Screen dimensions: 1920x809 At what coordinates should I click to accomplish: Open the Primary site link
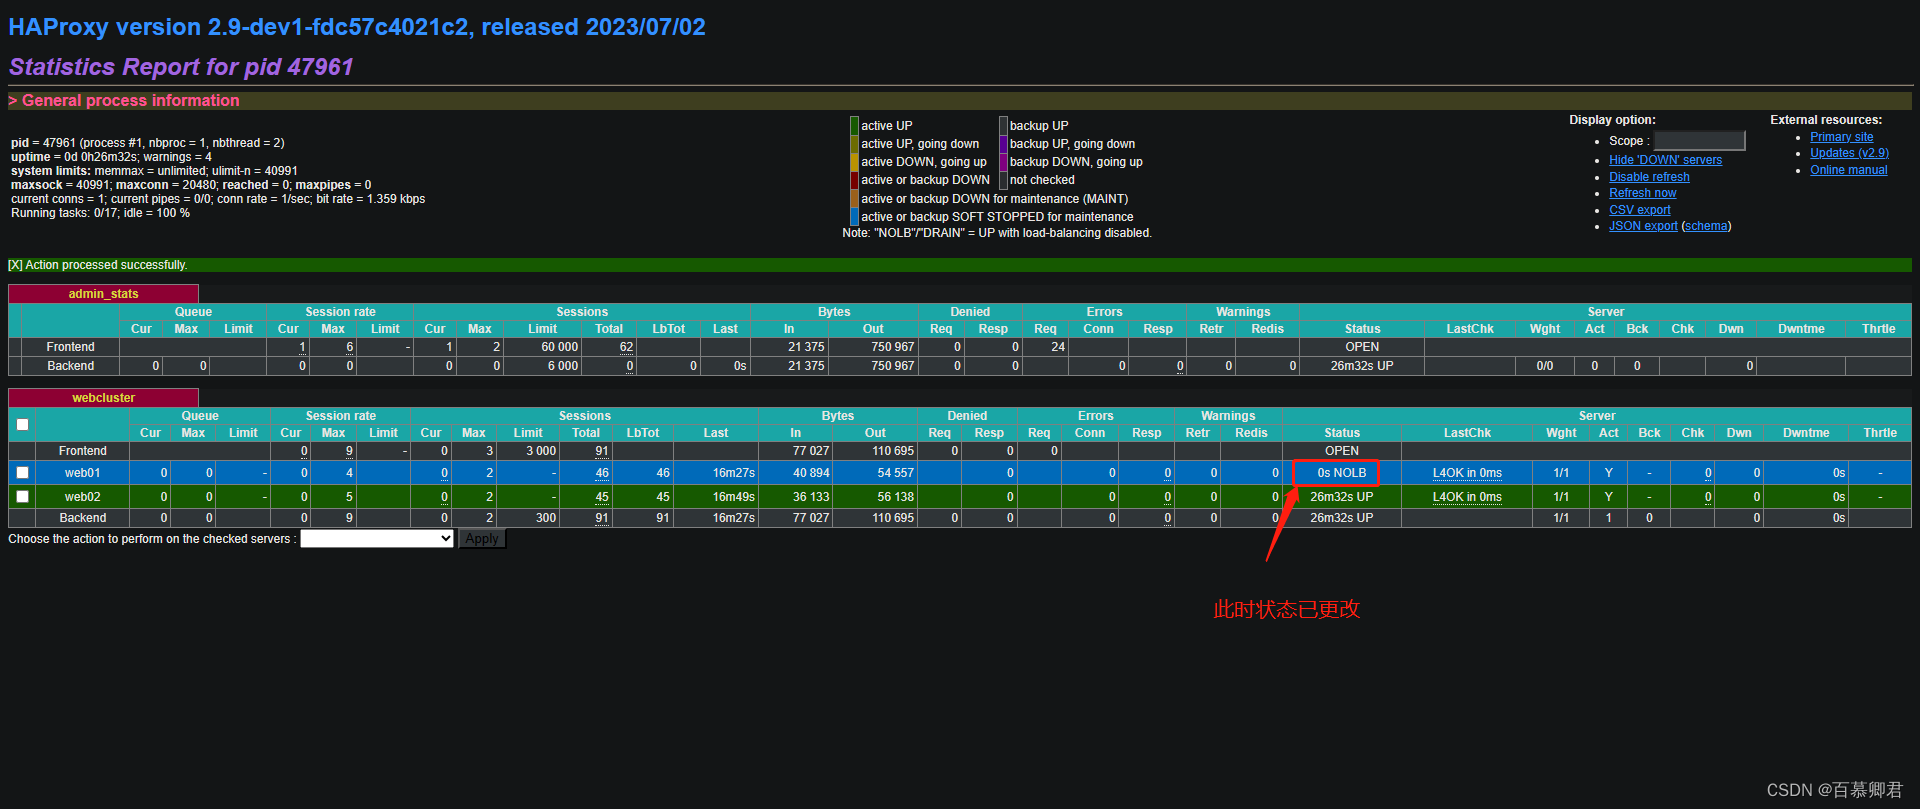1841,137
